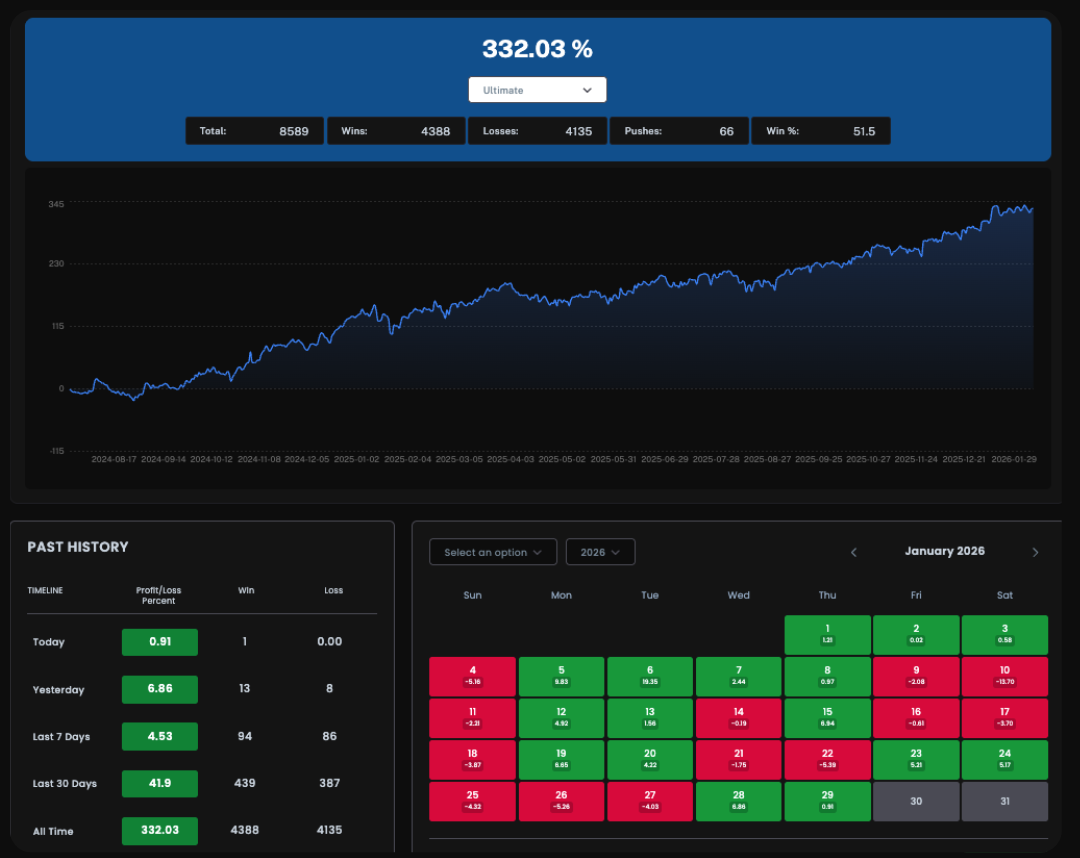Click the Last 30 Days 41.9 badge

click(x=159, y=784)
